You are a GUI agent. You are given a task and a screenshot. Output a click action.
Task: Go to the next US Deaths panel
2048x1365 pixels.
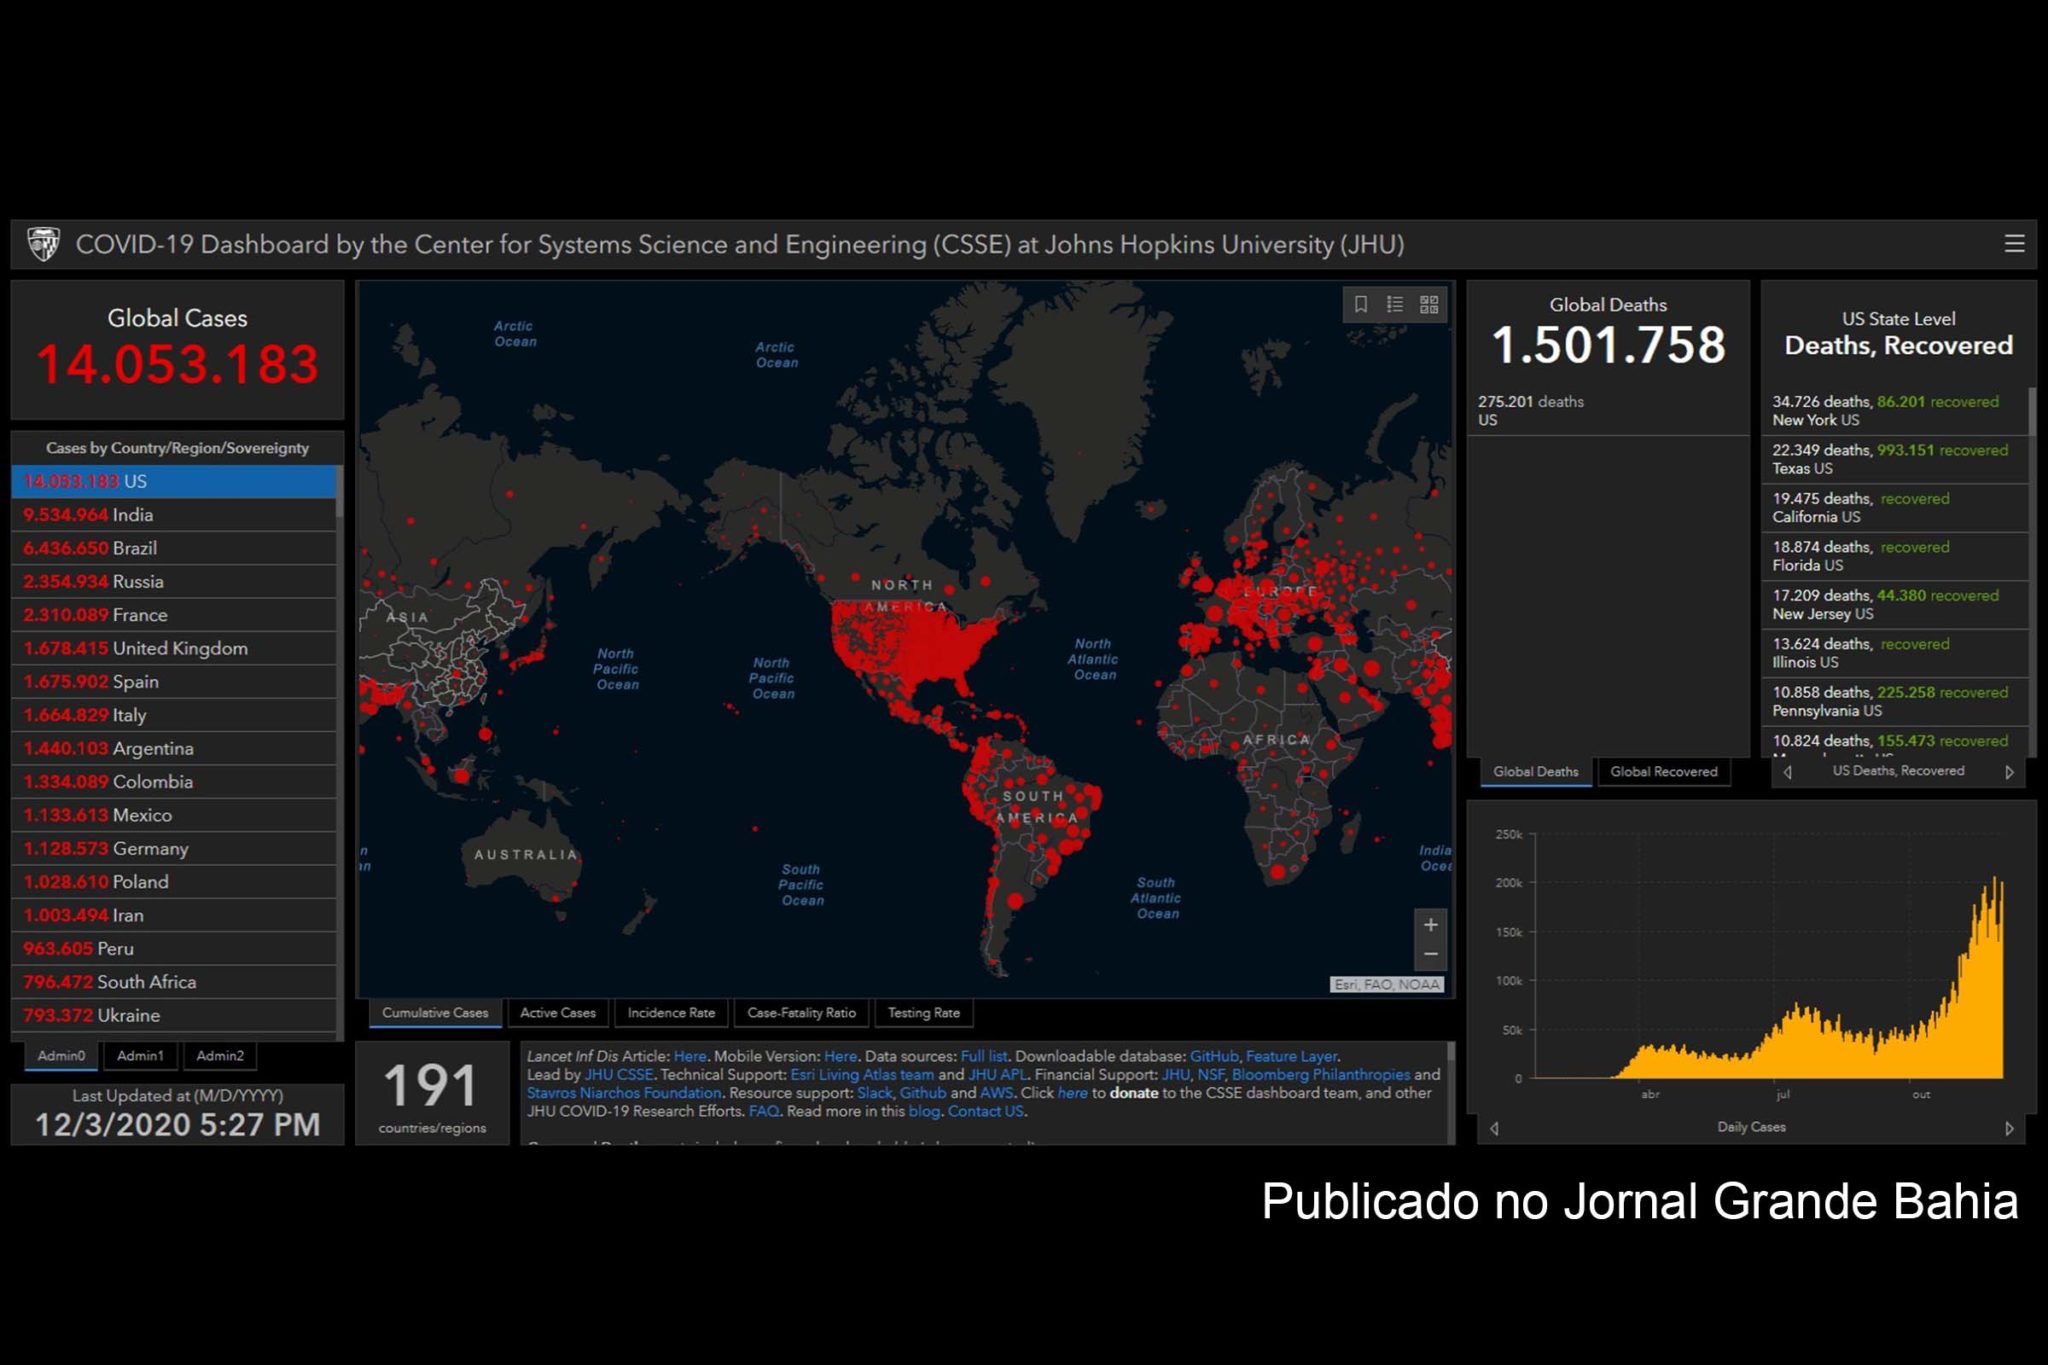[2009, 772]
